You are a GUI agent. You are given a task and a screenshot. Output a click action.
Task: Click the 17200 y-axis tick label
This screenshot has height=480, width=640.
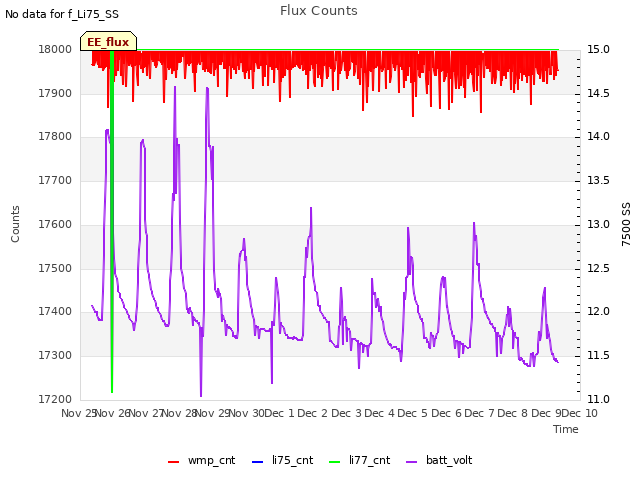tap(55, 399)
